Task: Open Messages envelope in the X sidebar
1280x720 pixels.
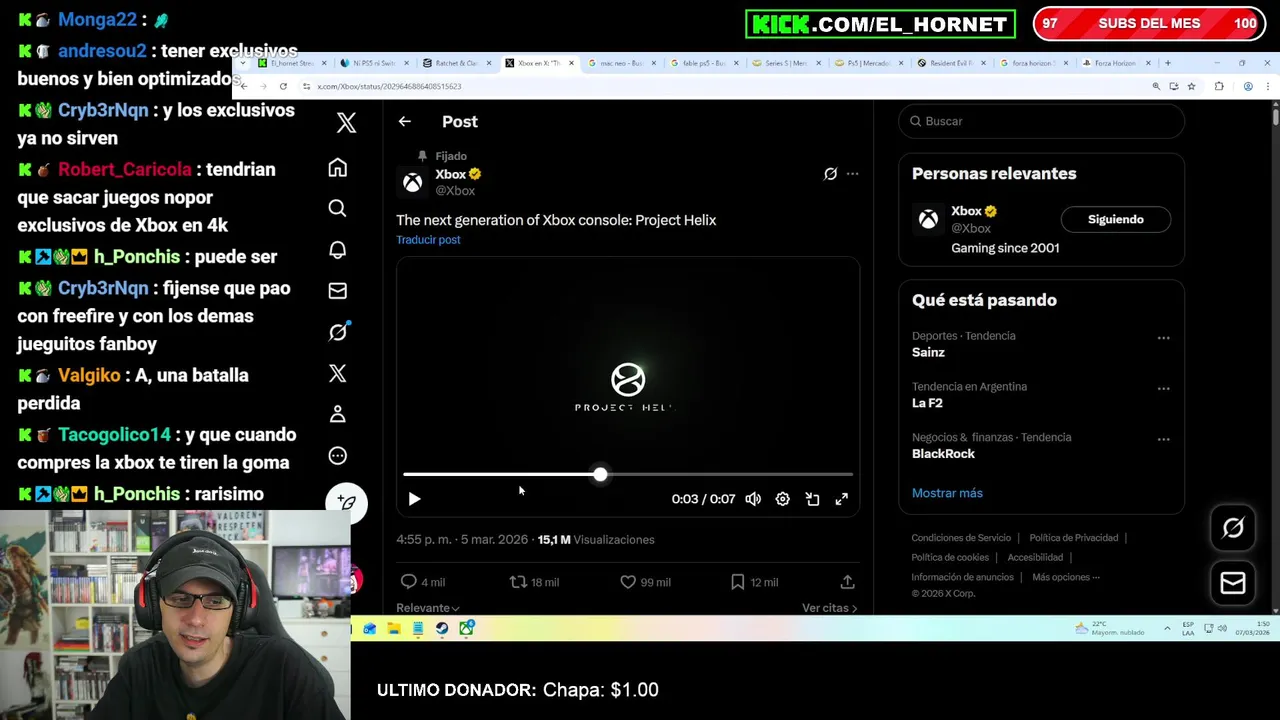Action: [x=338, y=291]
